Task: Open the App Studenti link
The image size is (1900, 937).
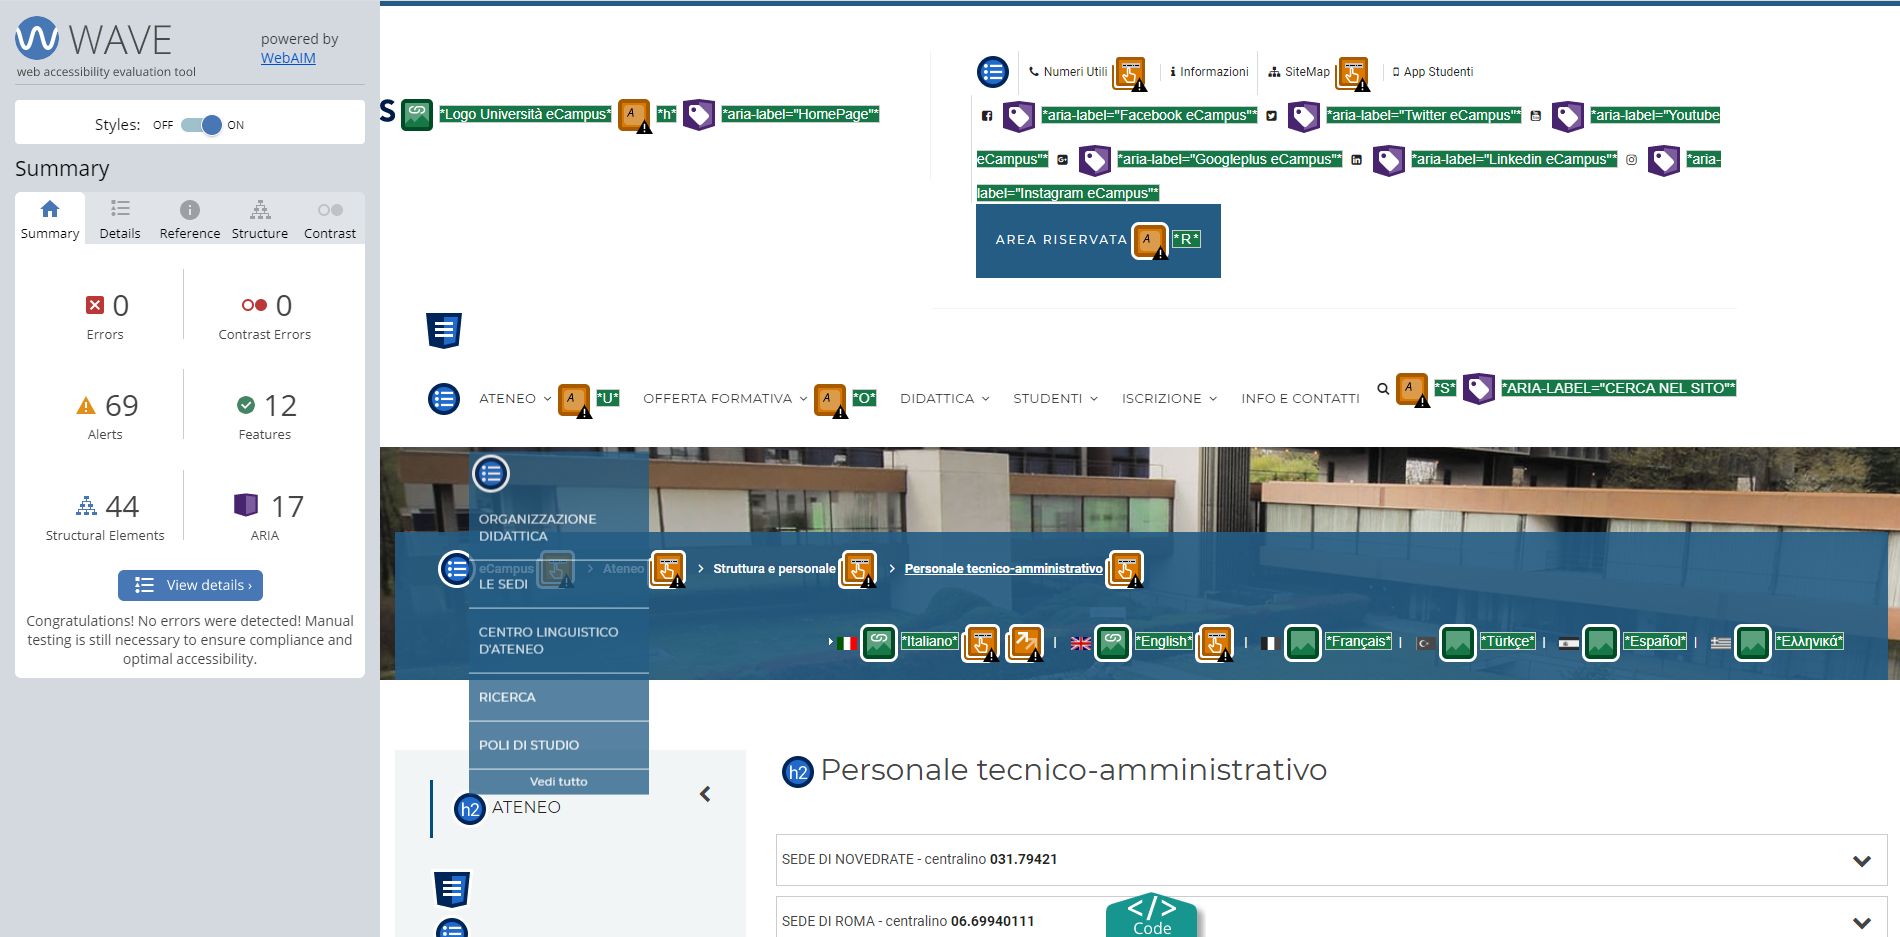Action: (1432, 72)
